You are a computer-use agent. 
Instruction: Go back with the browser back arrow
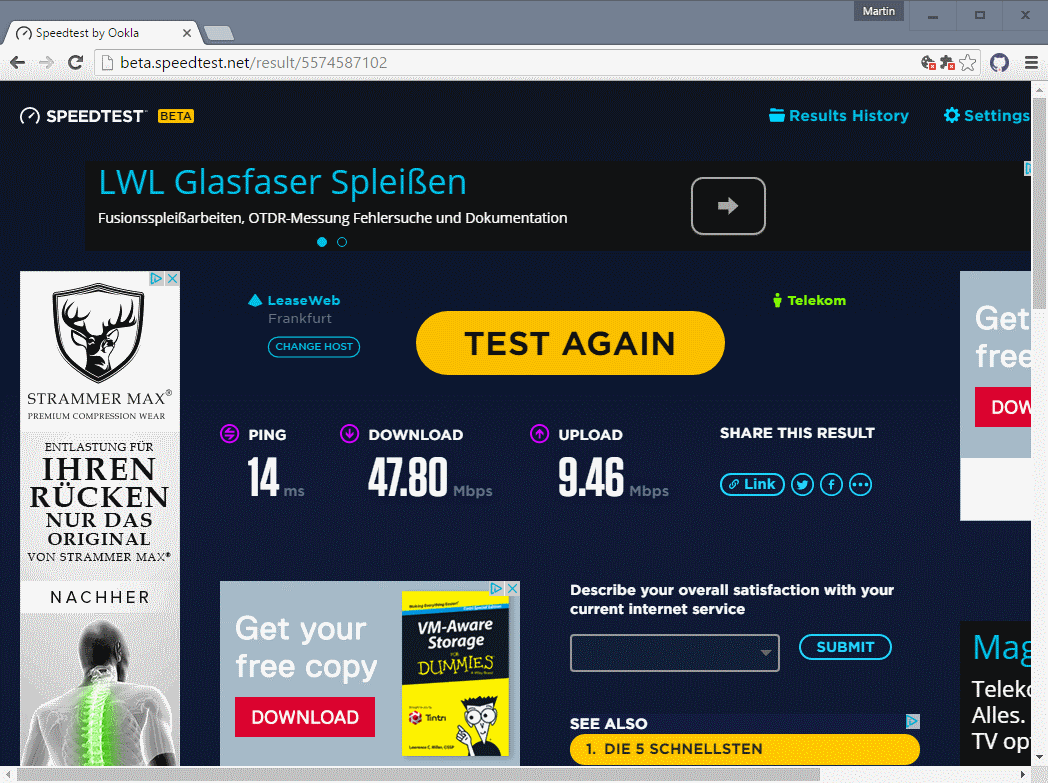point(17,63)
